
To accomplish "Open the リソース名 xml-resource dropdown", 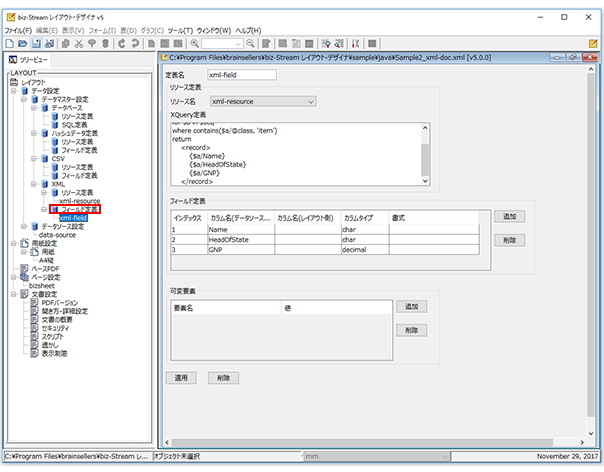I will (x=263, y=102).
